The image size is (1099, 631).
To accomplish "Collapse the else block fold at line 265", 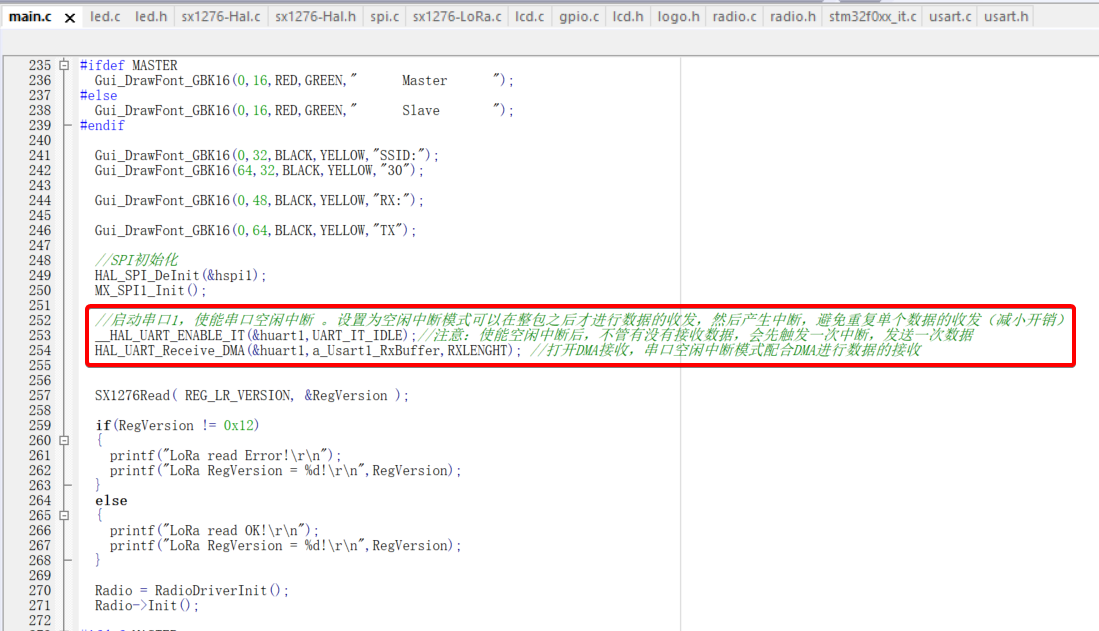I will point(65,516).
